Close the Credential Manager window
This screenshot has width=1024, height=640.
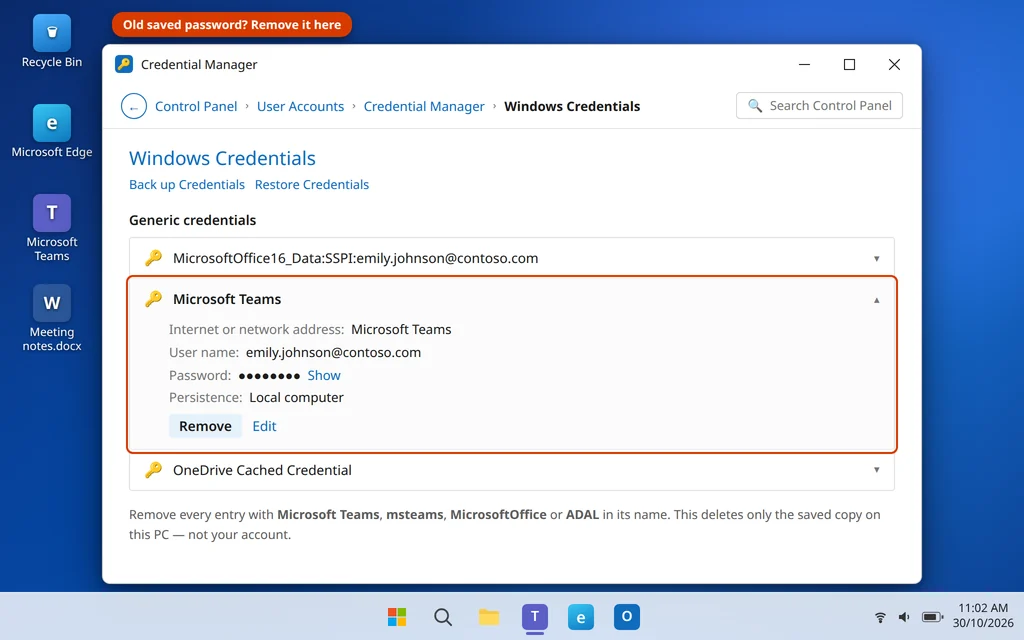tap(894, 64)
